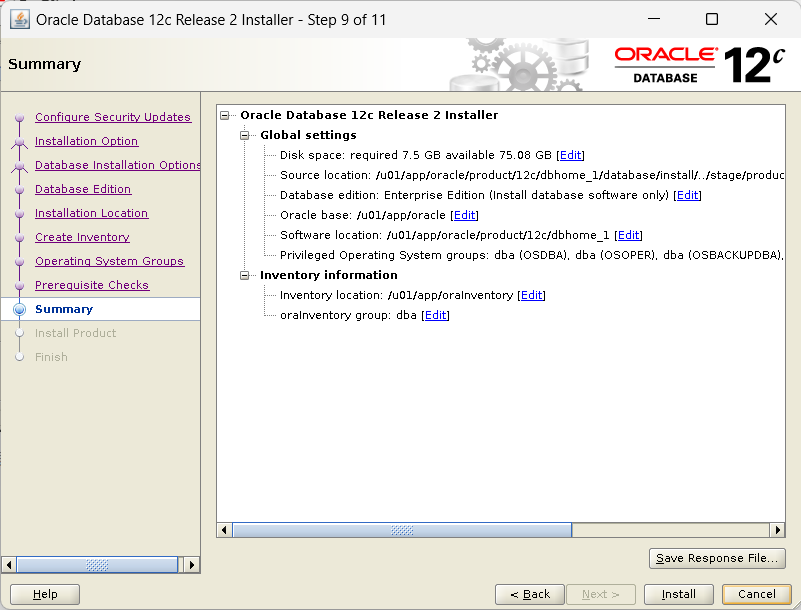Collapse the Global settings tree node
Viewport: 801px width, 610px height.
245,135
